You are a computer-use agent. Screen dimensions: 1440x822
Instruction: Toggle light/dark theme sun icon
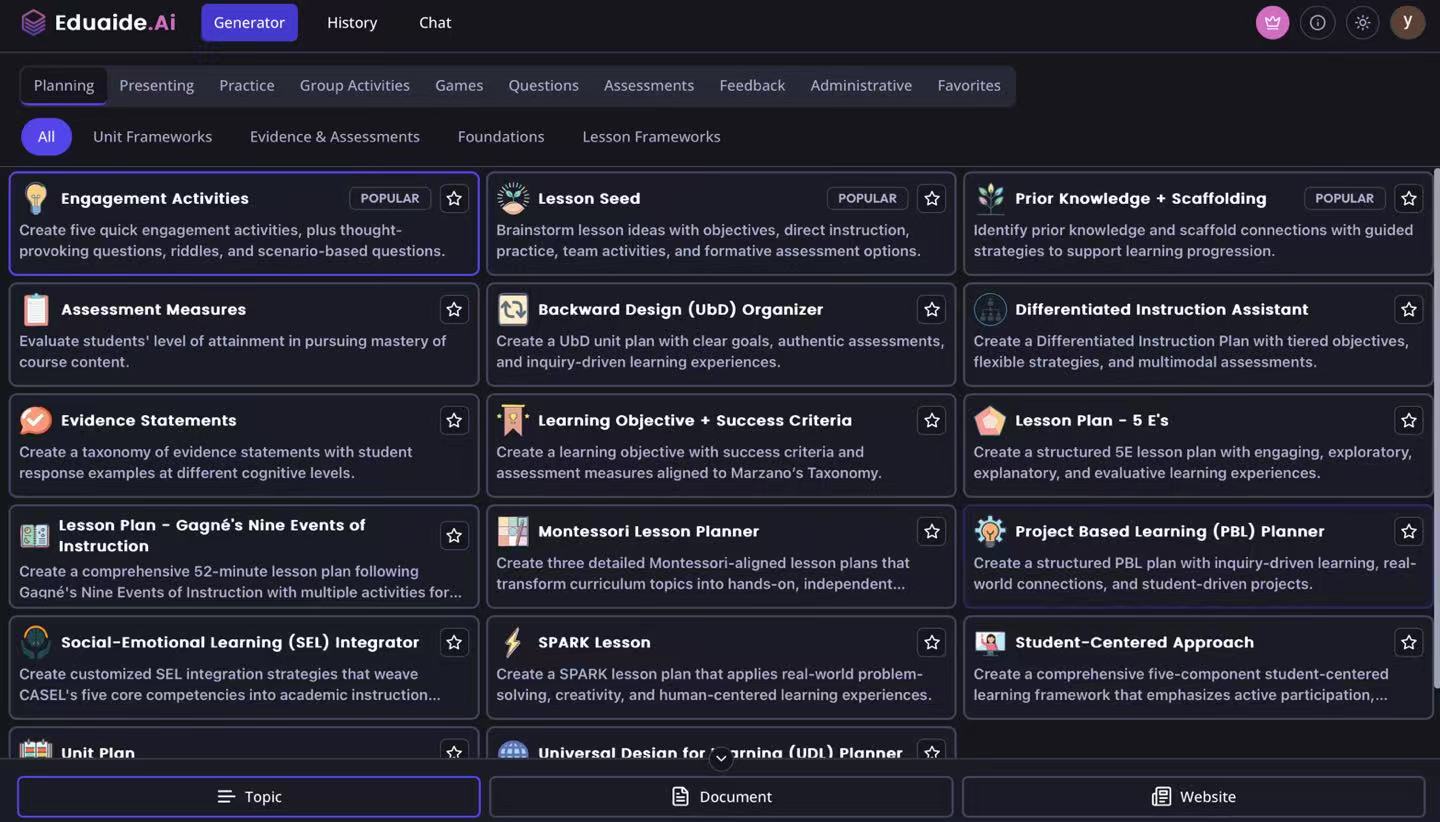pos(1362,22)
